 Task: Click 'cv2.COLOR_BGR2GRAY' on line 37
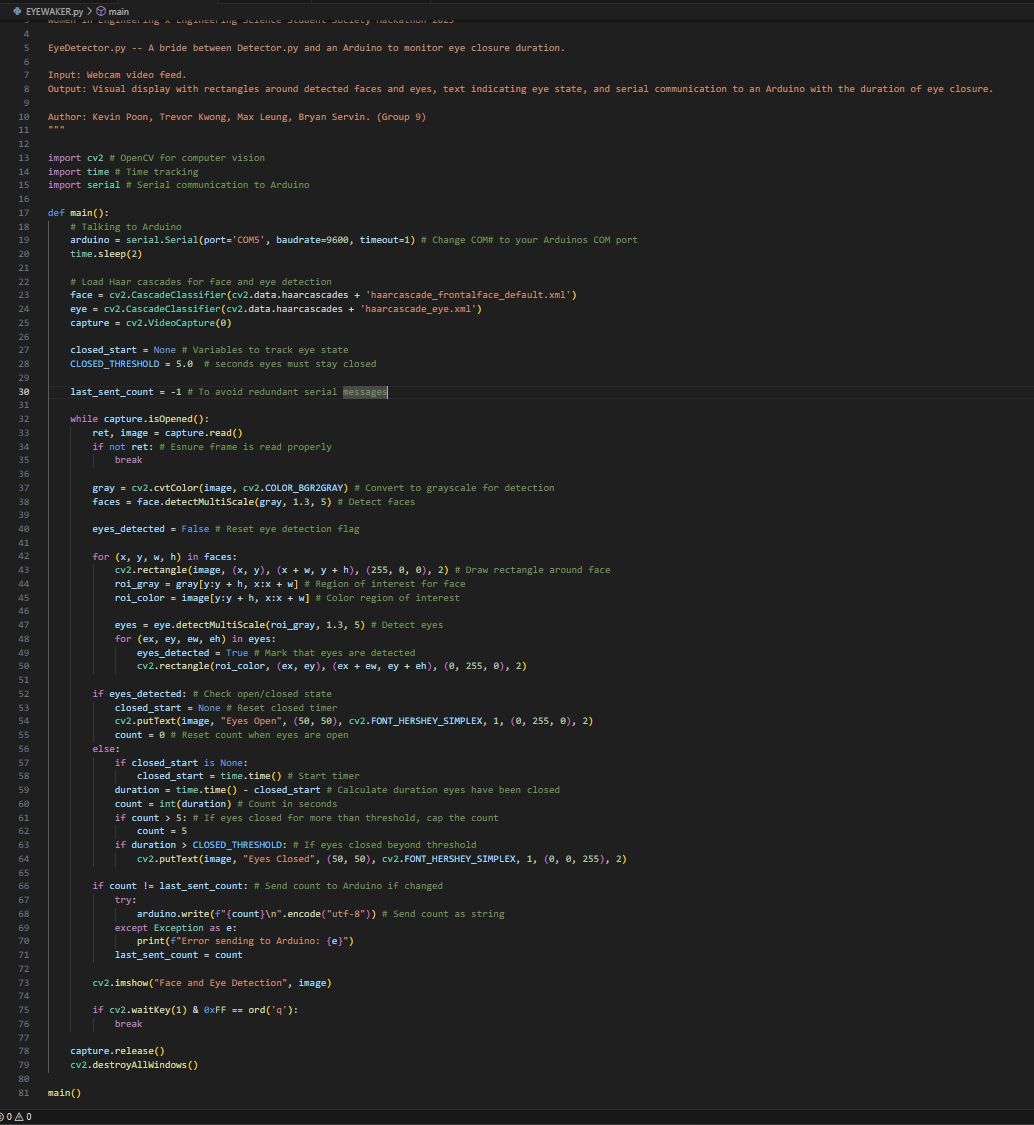click(x=293, y=488)
